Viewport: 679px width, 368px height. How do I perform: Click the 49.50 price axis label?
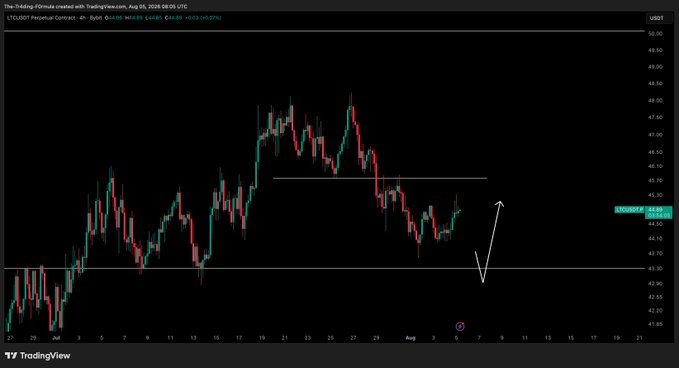point(655,50)
